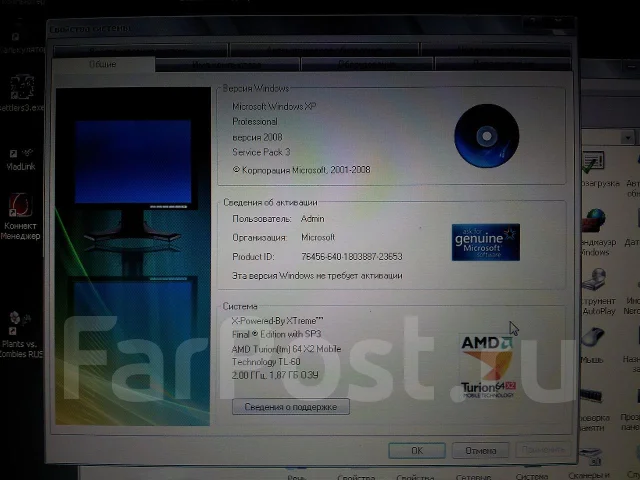Click the genuine Microsoft software badge
This screenshot has width=640, height=480.
click(486, 242)
